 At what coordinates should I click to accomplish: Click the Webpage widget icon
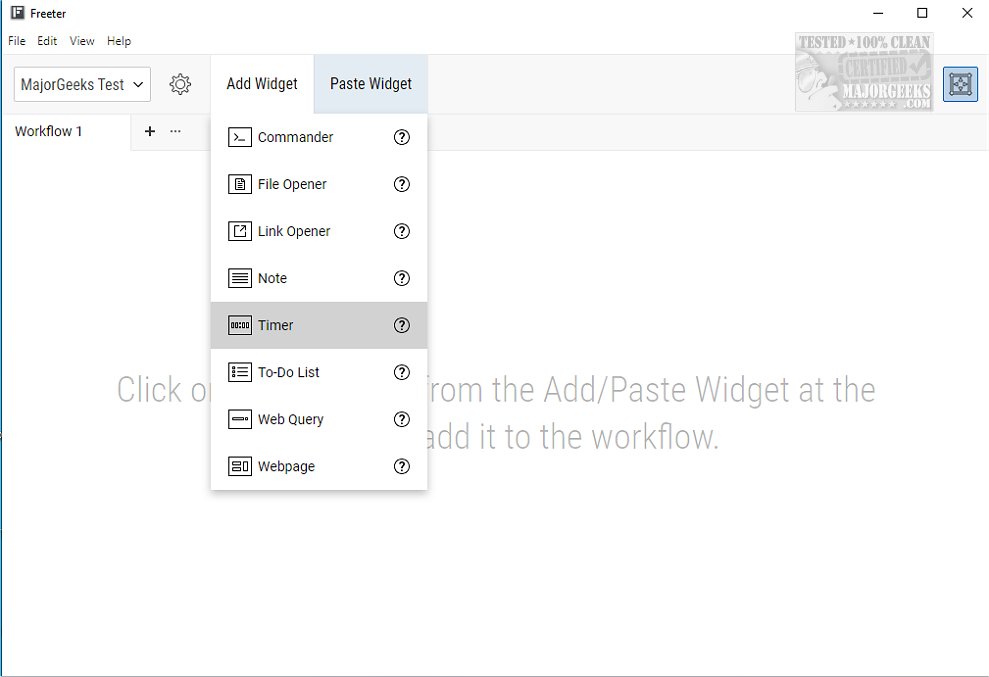[x=239, y=467]
